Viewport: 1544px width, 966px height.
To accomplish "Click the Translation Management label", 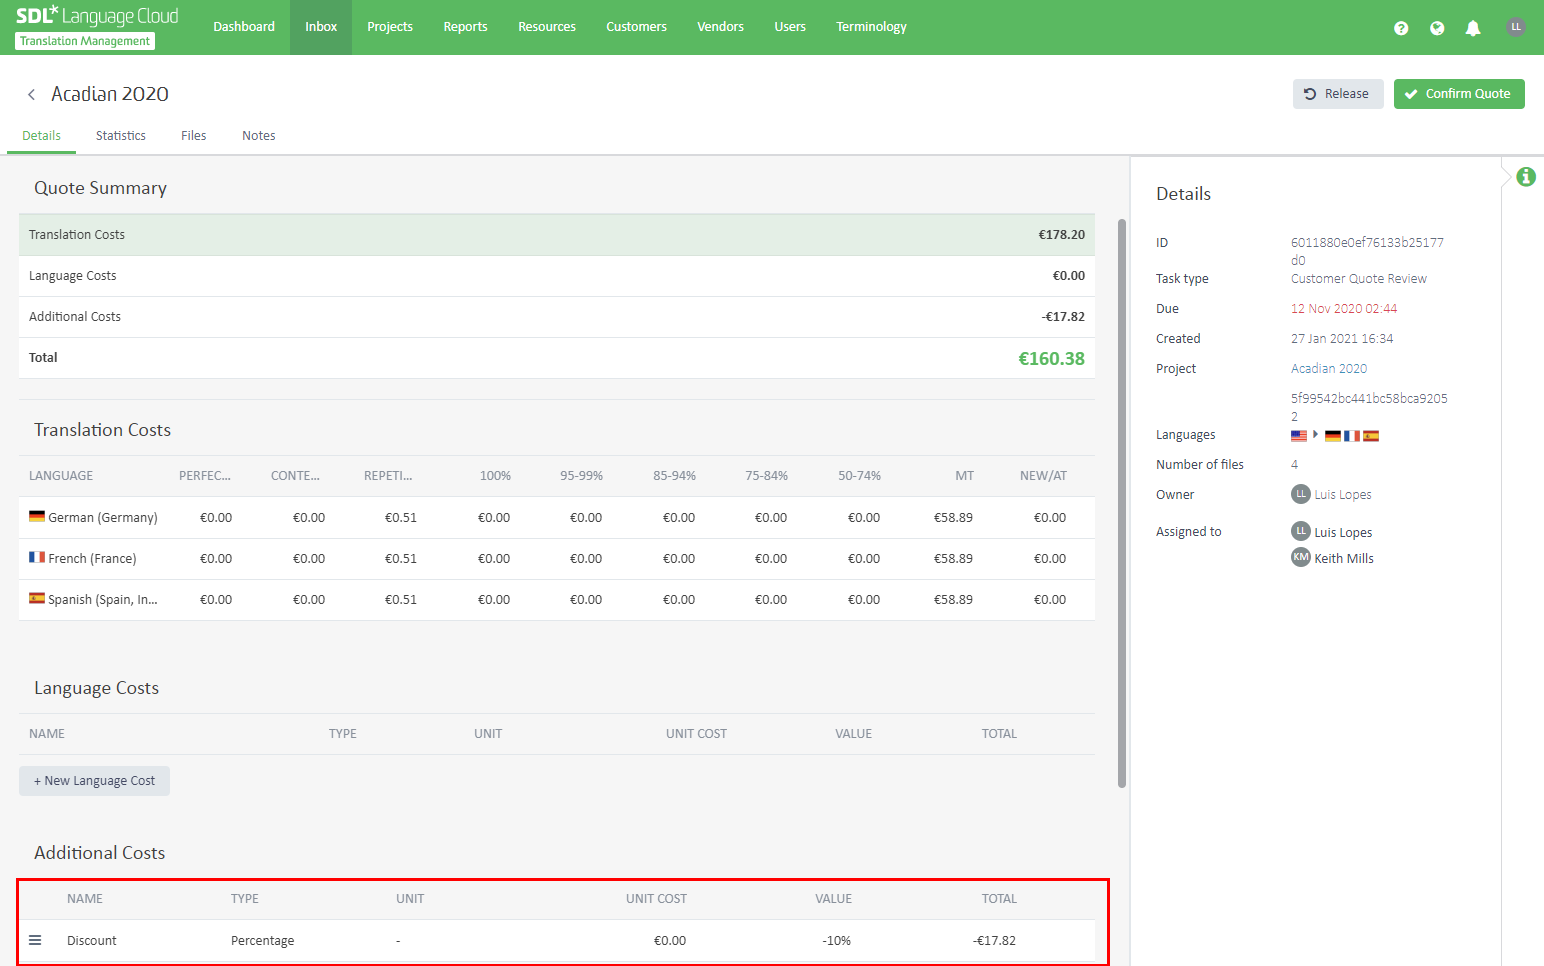I will coord(85,41).
